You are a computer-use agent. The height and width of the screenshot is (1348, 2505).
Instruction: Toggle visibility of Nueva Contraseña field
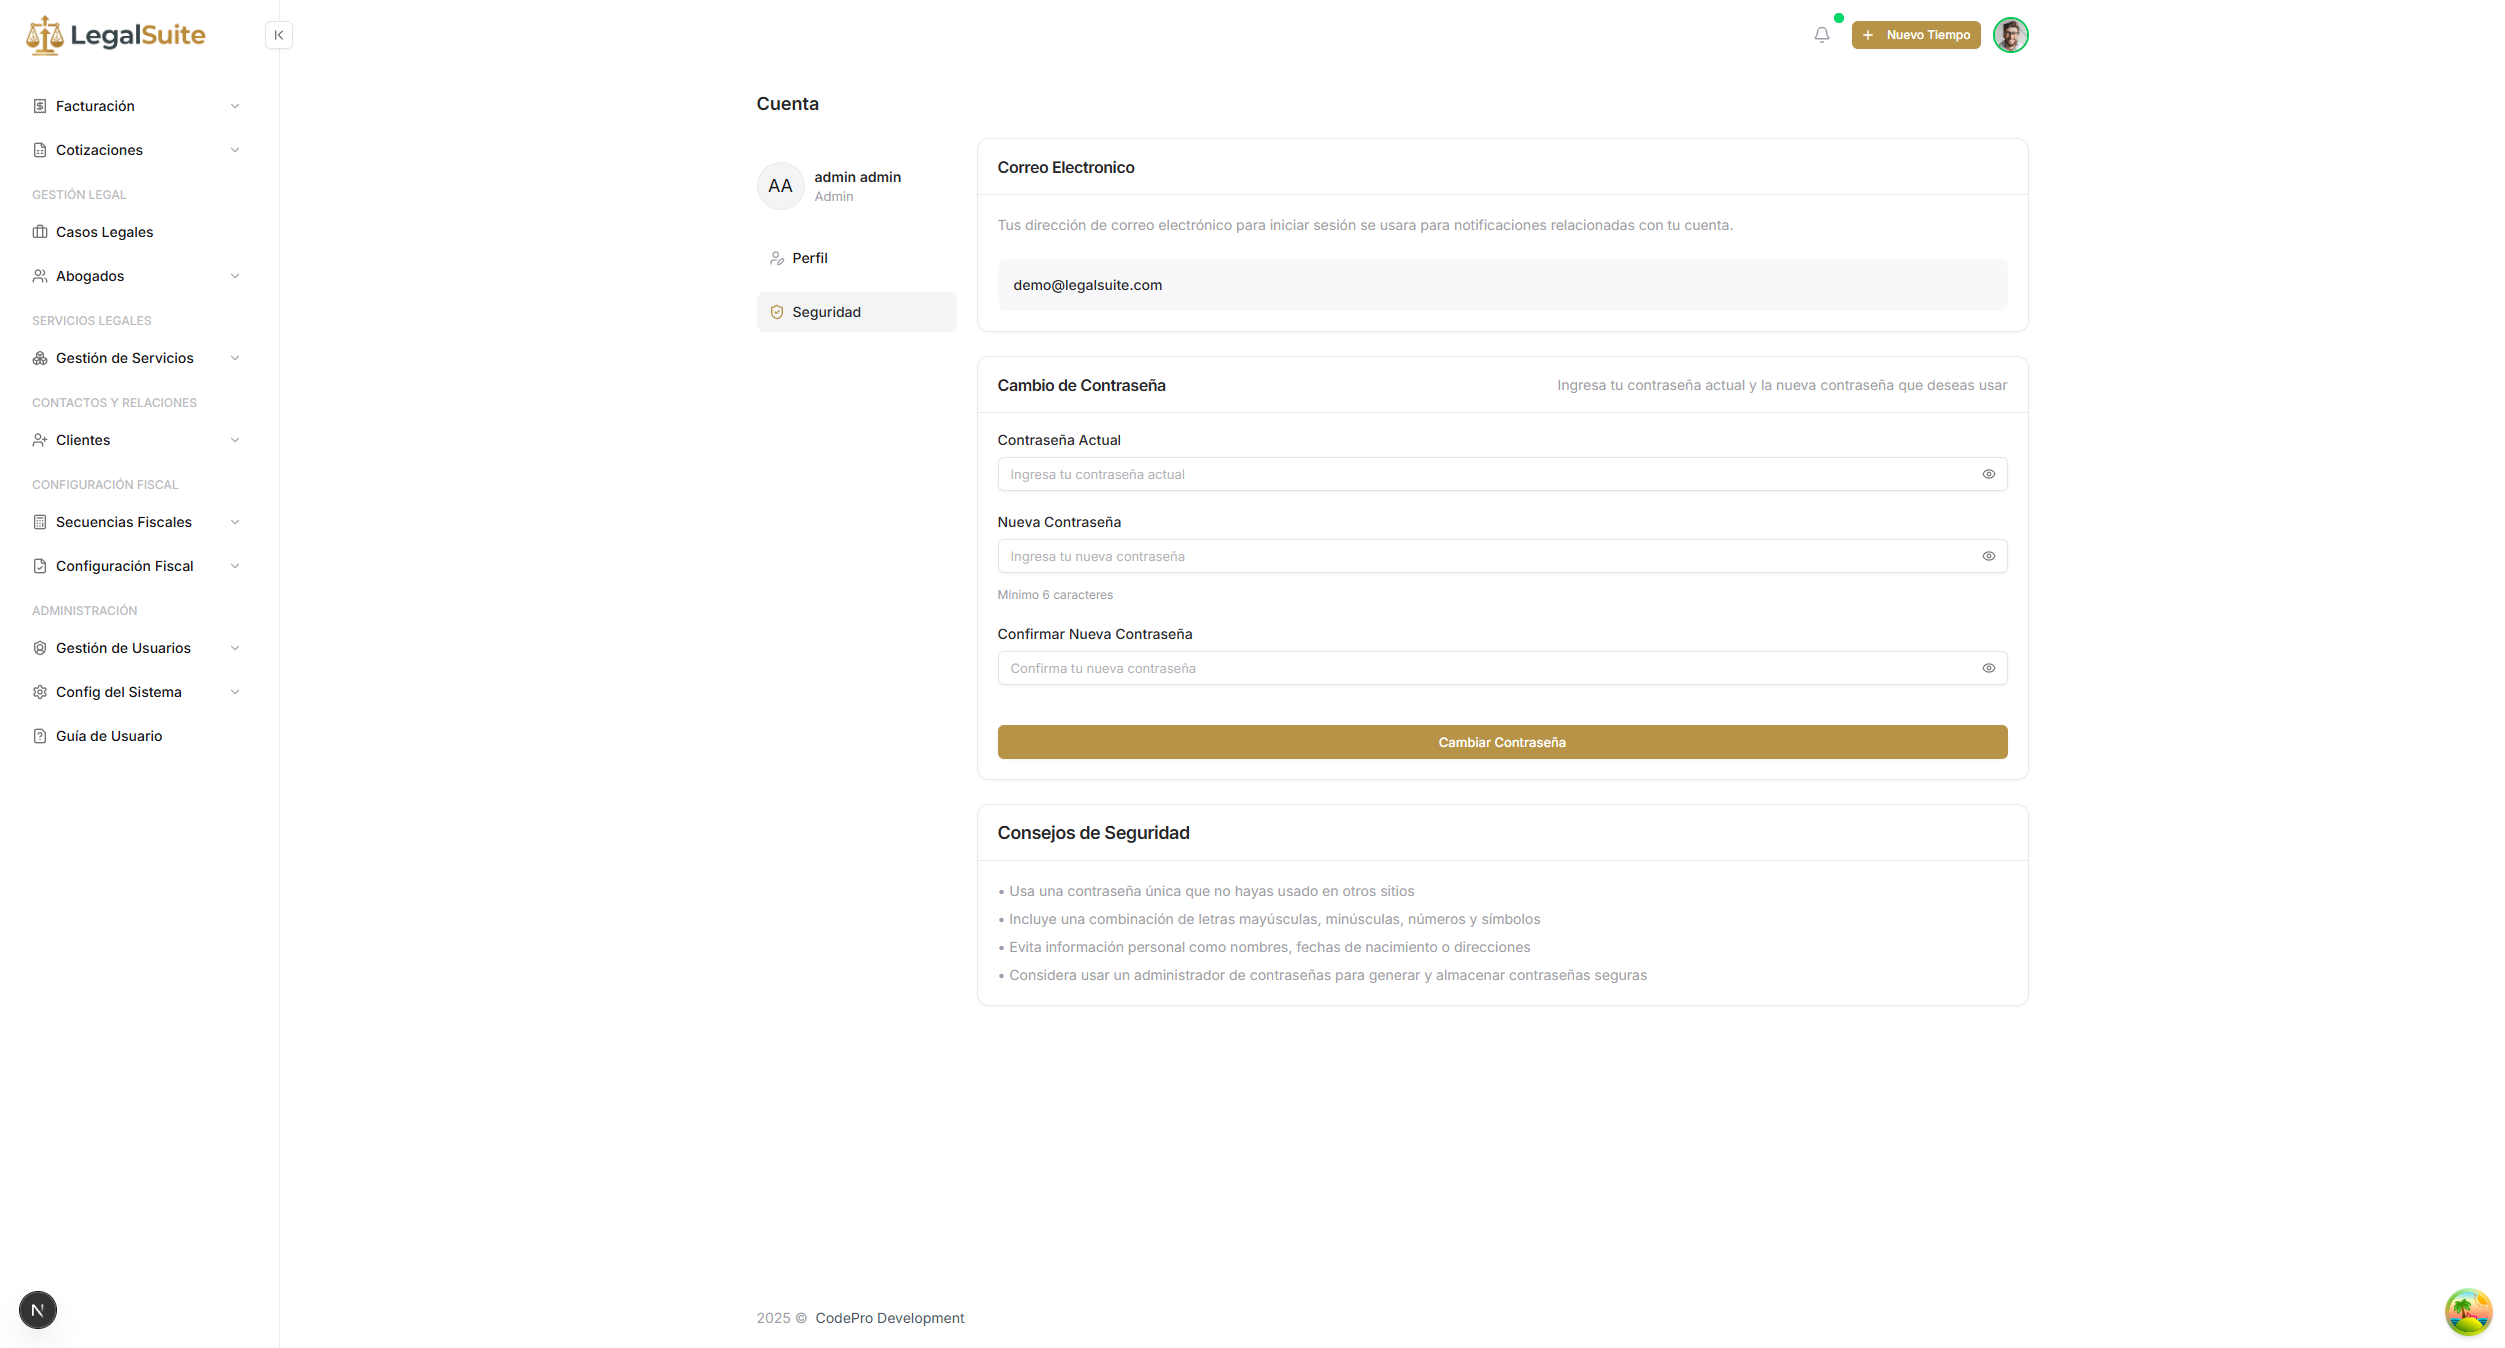(1988, 556)
